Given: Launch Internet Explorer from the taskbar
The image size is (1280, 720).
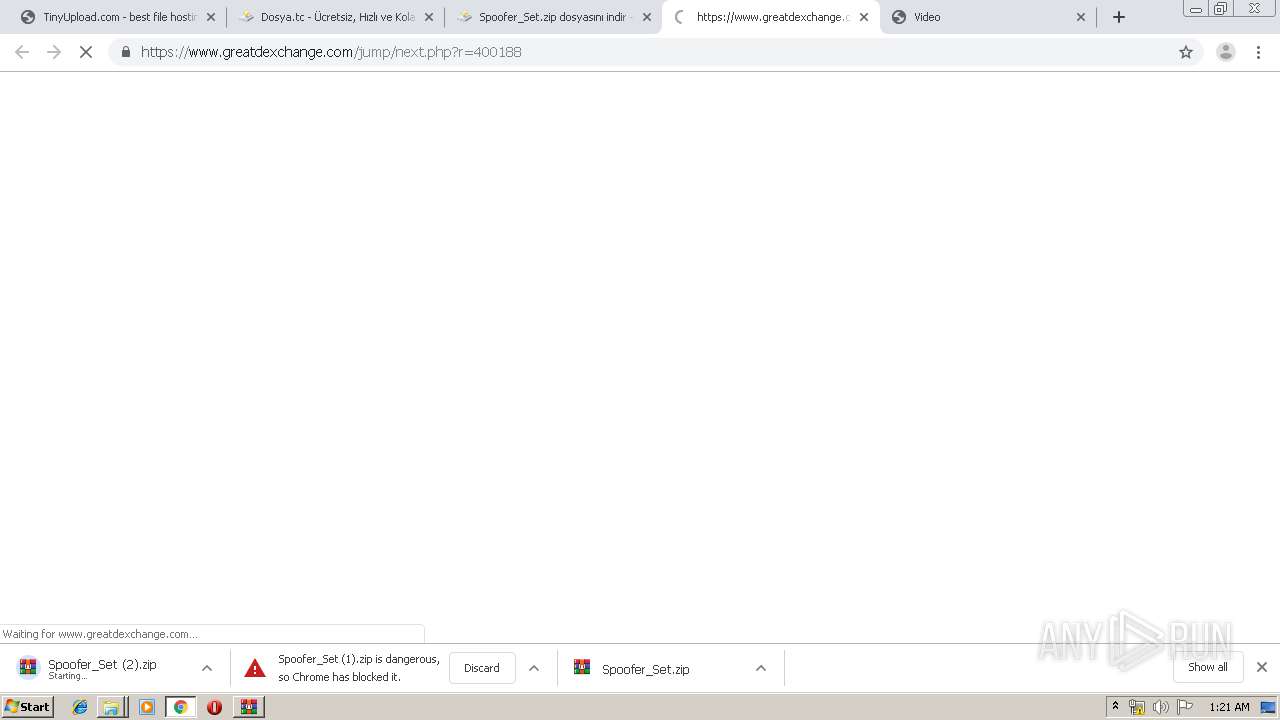Looking at the screenshot, I should coord(80,707).
